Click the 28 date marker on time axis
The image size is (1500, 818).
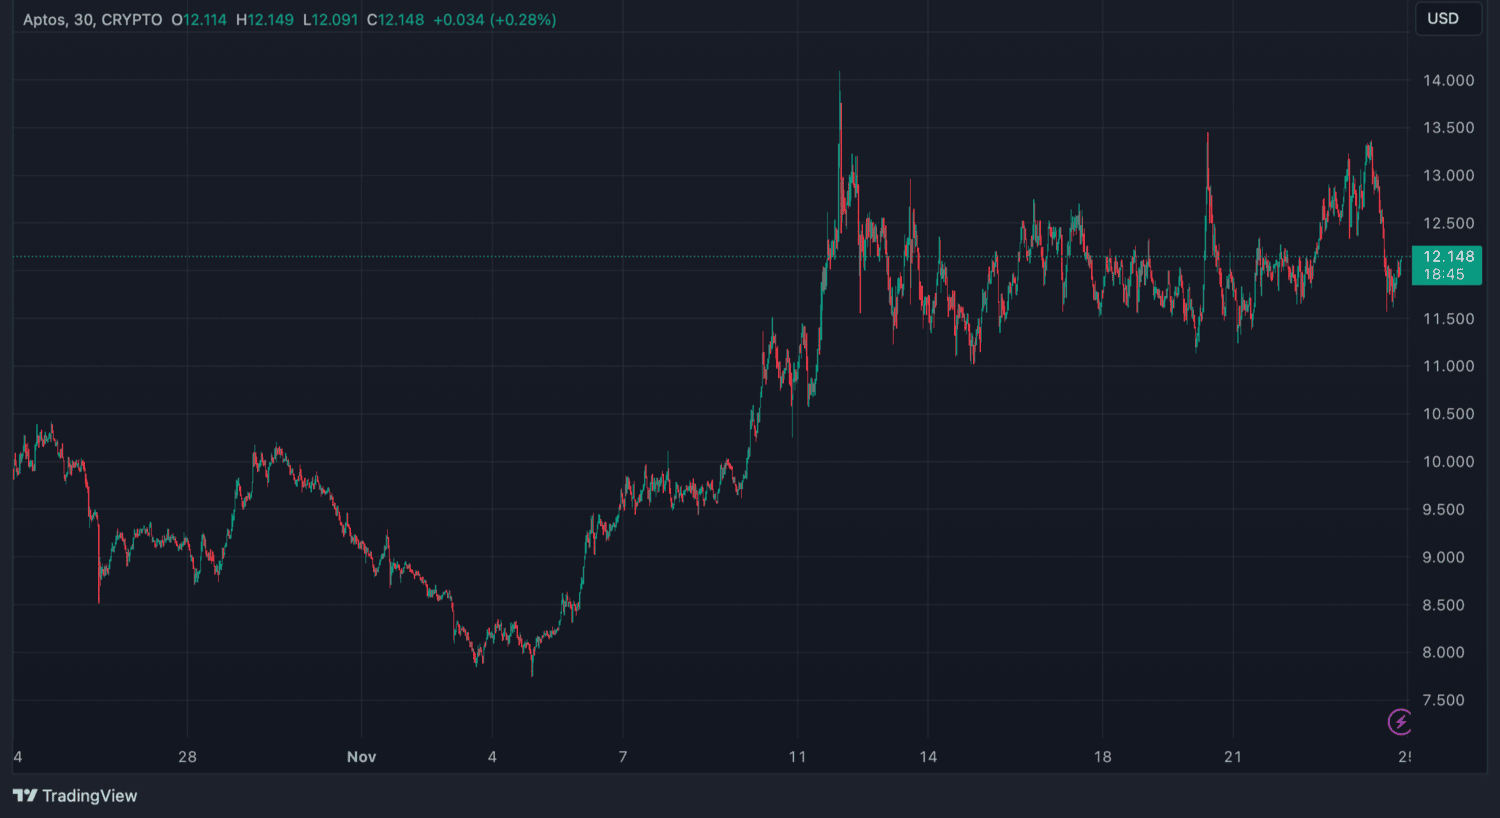click(187, 757)
